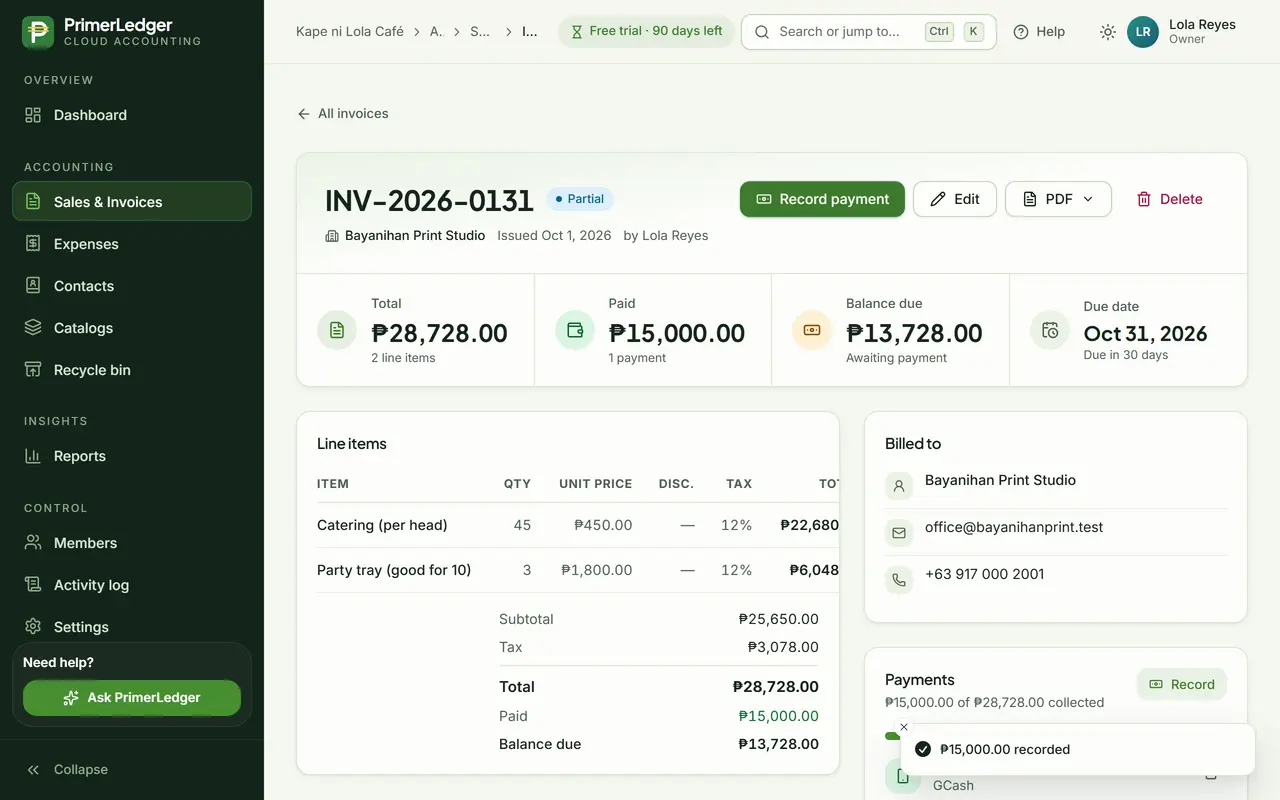Click the office@bayanihanprint.test email address
This screenshot has height=800, width=1280.
tap(1014, 527)
